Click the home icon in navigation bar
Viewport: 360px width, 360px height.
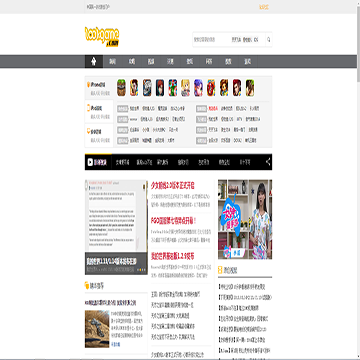coord(94,62)
